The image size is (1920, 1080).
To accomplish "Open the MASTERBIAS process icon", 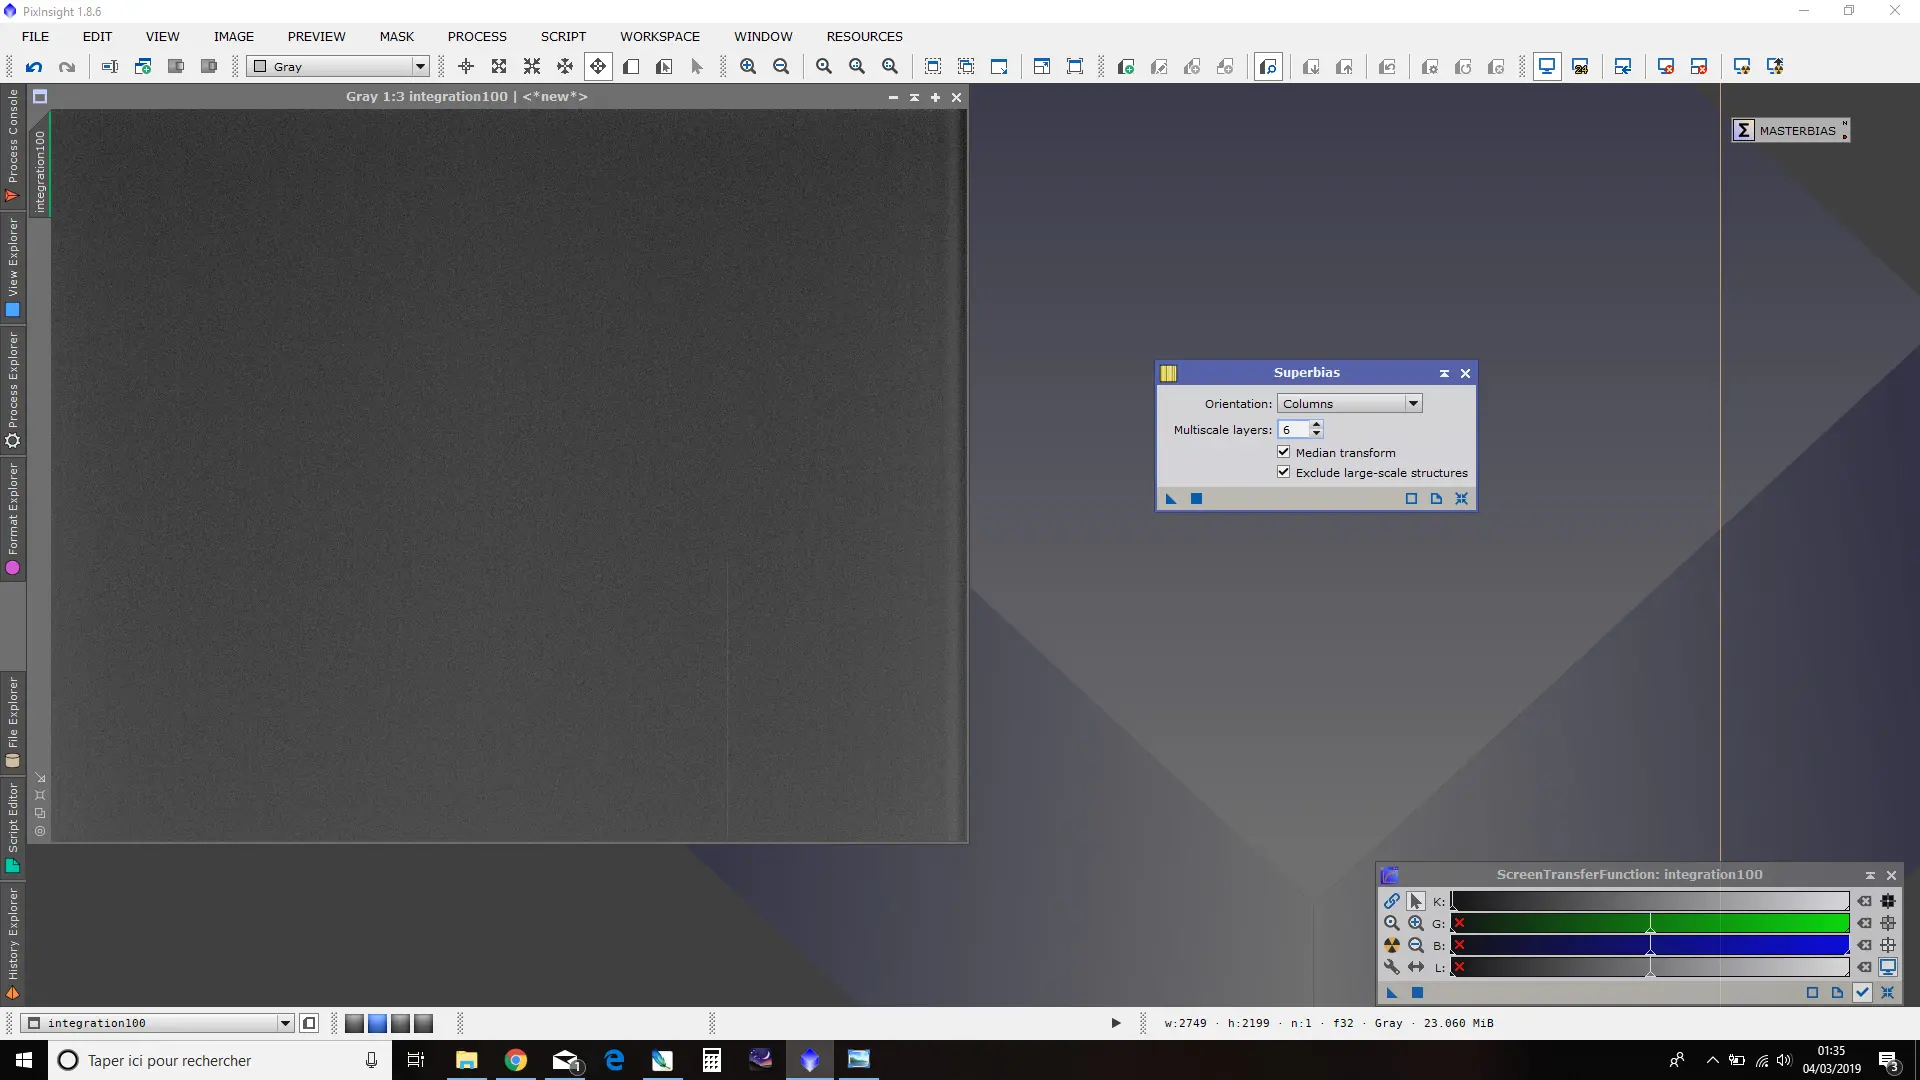I will pyautogui.click(x=1790, y=130).
